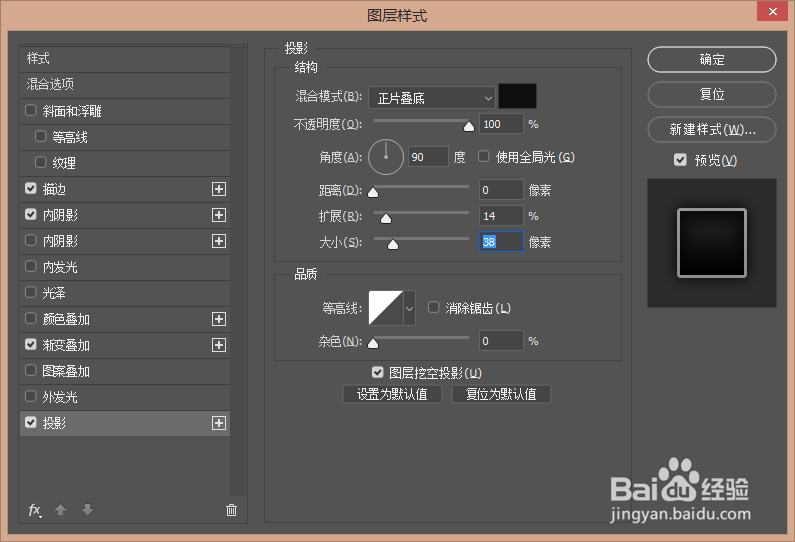Open the 等高线 contour picker arrow

point(409,308)
